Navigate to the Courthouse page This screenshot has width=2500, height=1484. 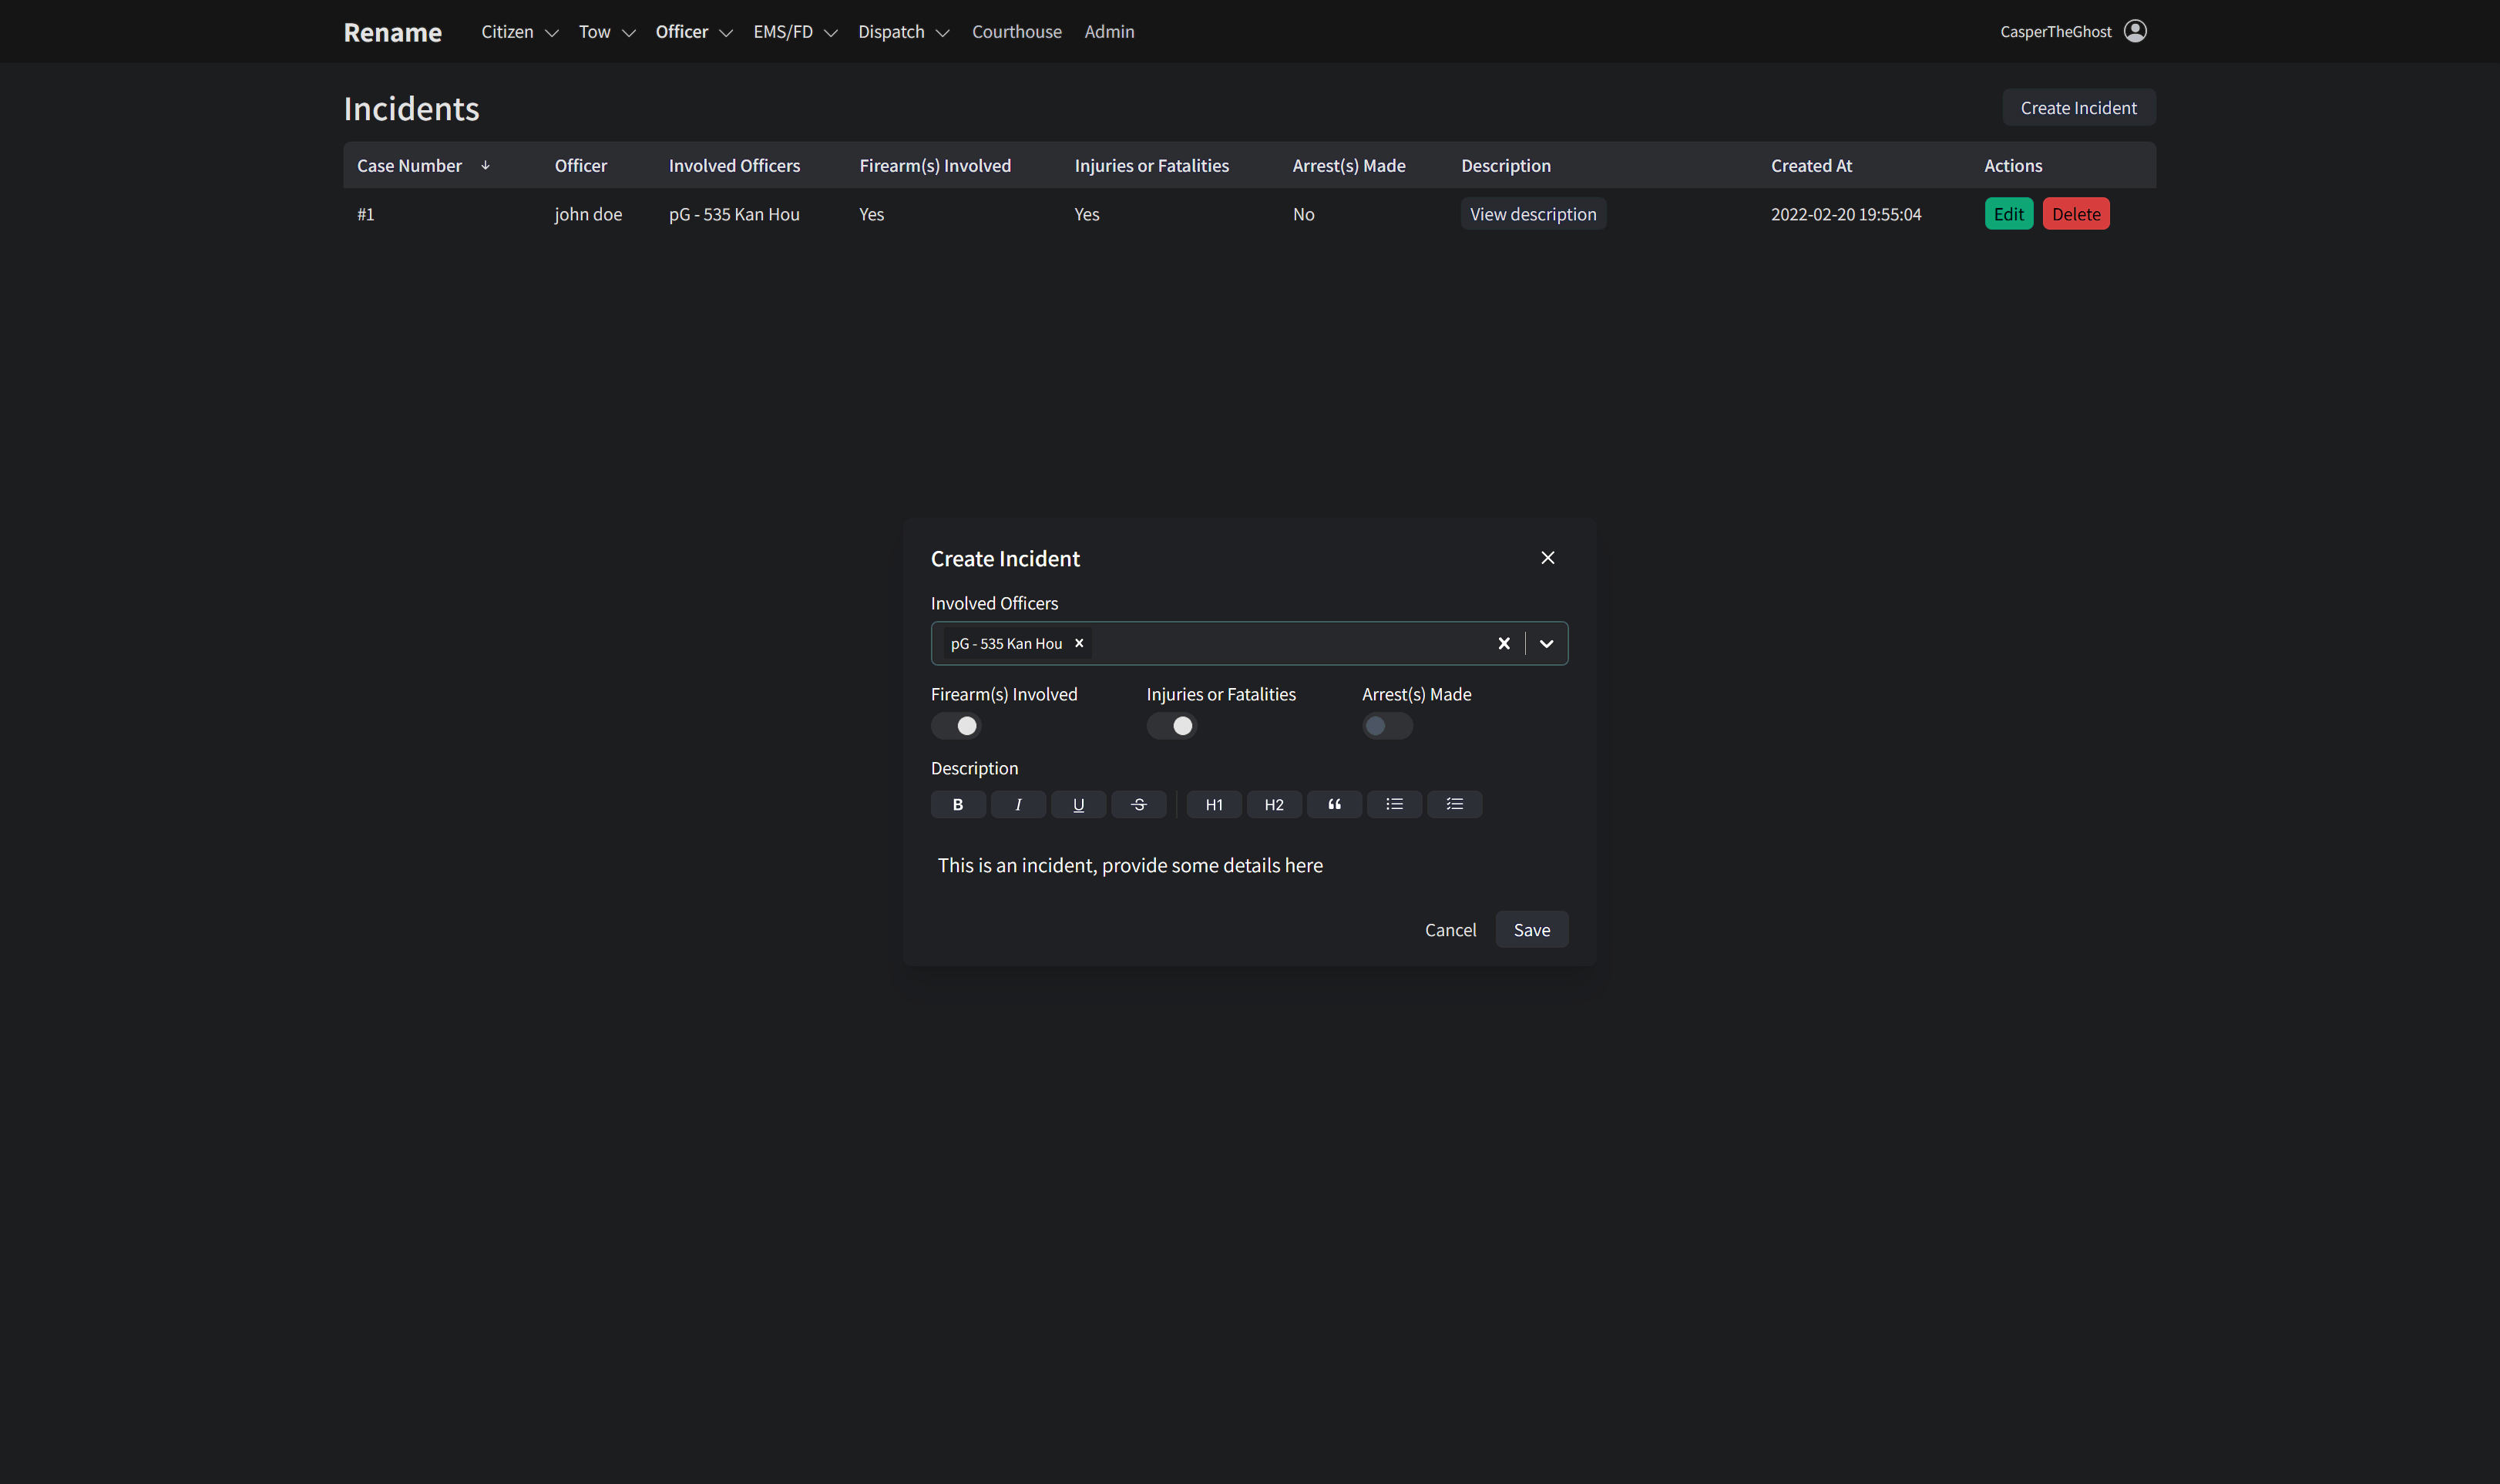(1017, 31)
